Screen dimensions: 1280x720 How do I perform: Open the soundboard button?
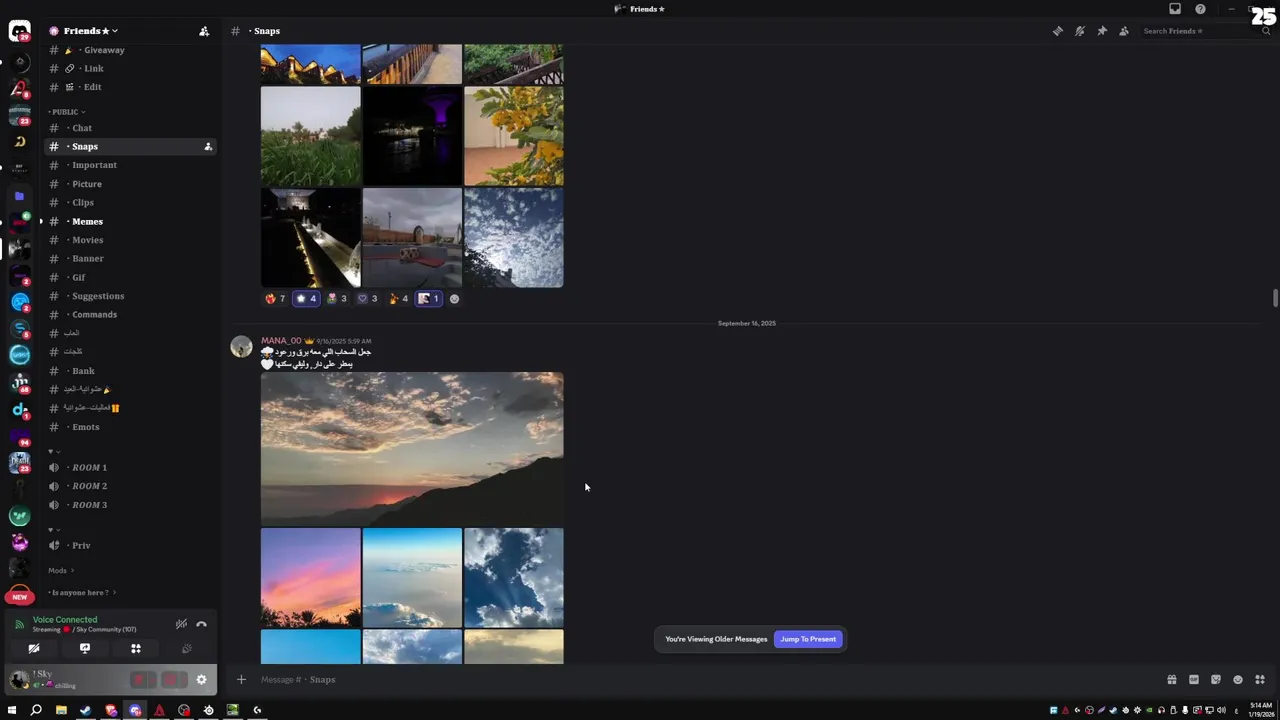(187, 648)
